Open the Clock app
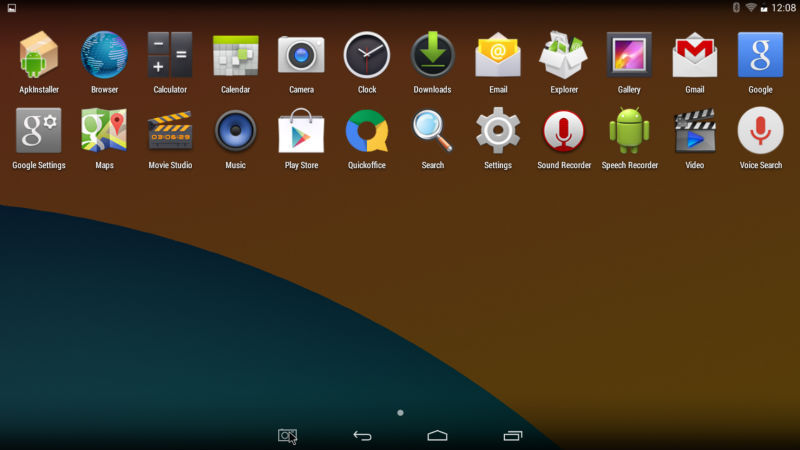The width and height of the screenshot is (800, 450). click(x=367, y=55)
